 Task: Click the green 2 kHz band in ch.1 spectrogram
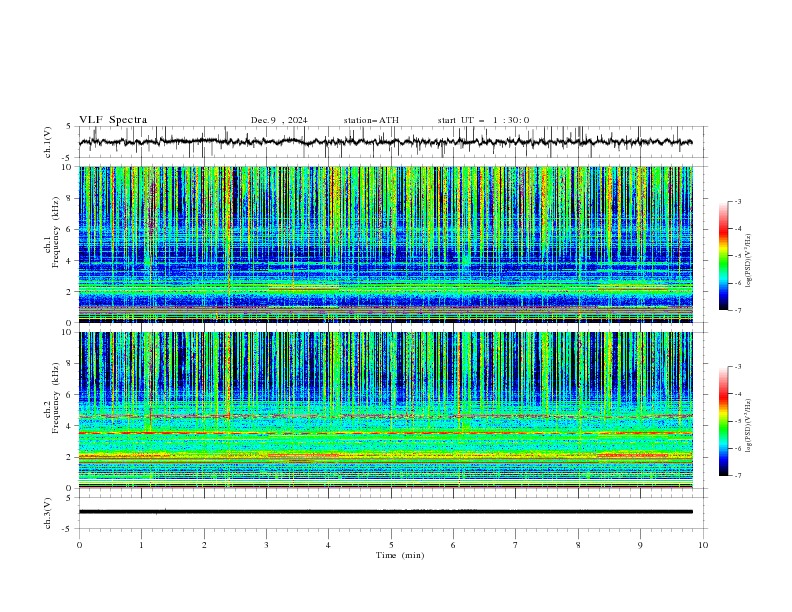pos(385,288)
